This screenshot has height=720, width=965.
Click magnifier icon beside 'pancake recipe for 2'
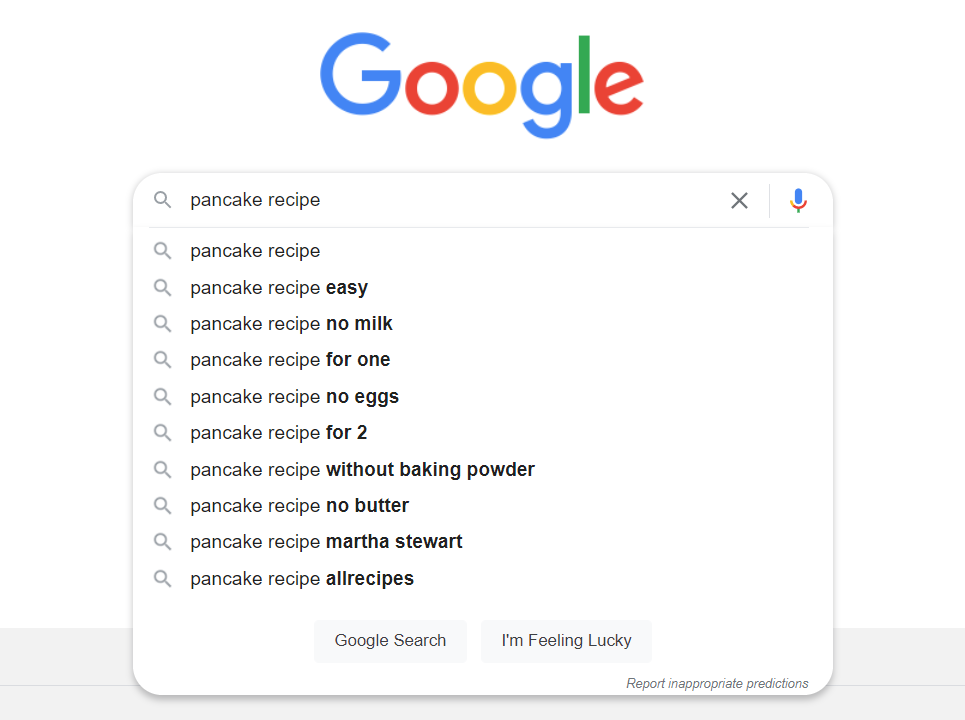[162, 433]
